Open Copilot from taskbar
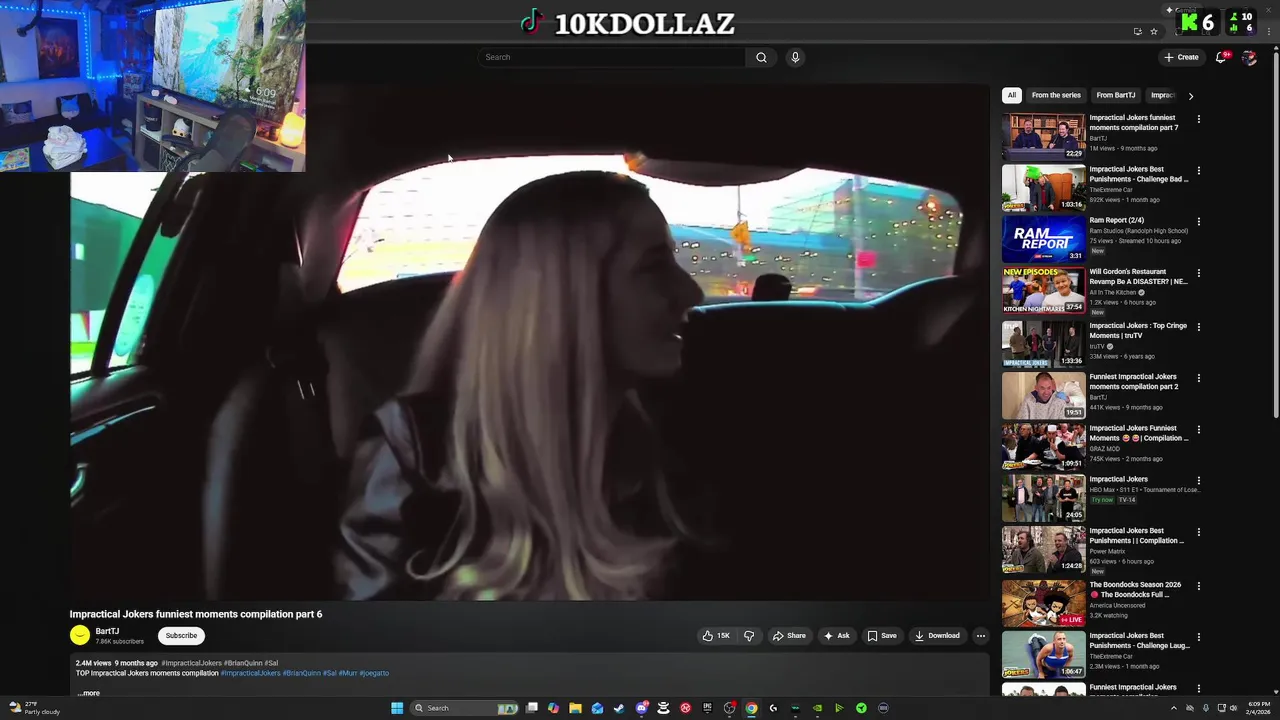 tap(553, 708)
